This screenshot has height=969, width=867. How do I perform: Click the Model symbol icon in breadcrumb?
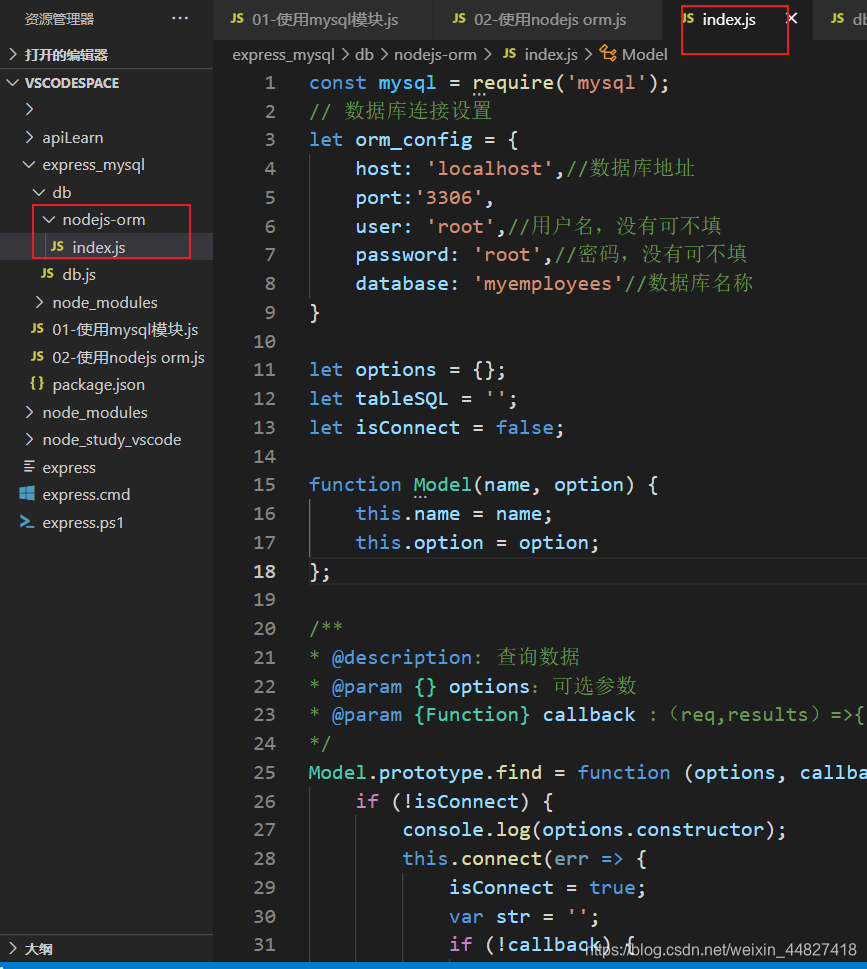[608, 54]
